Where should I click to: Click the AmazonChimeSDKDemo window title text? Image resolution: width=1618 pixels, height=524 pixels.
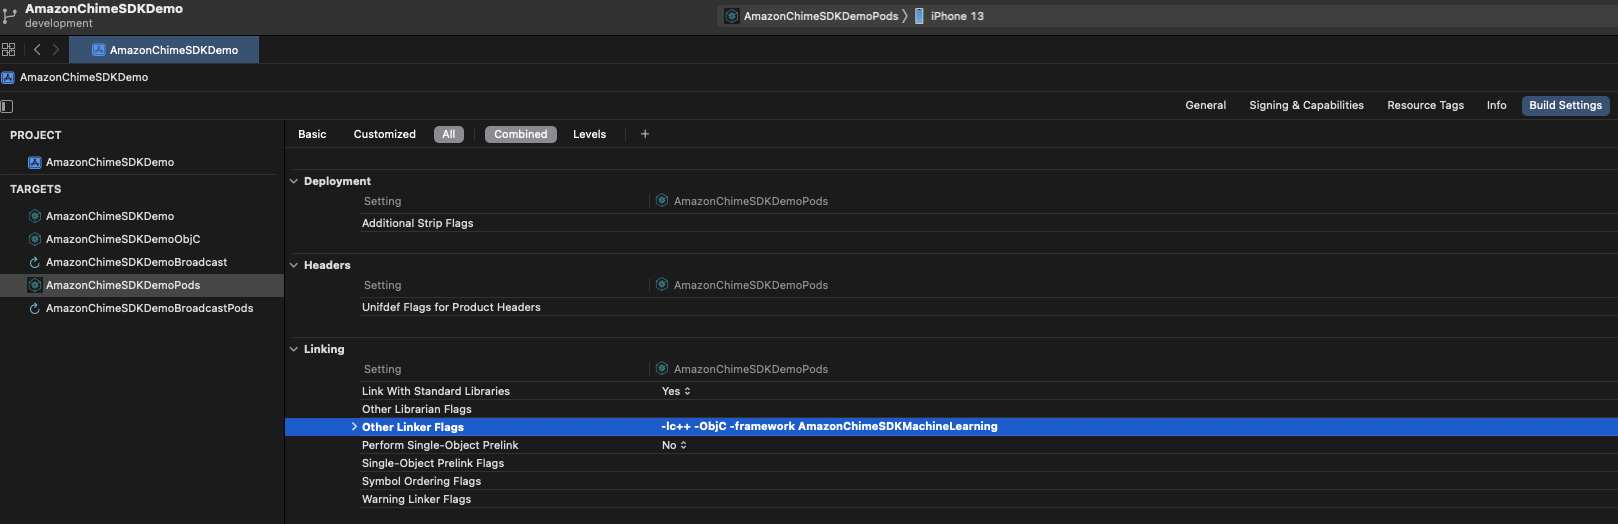click(104, 8)
